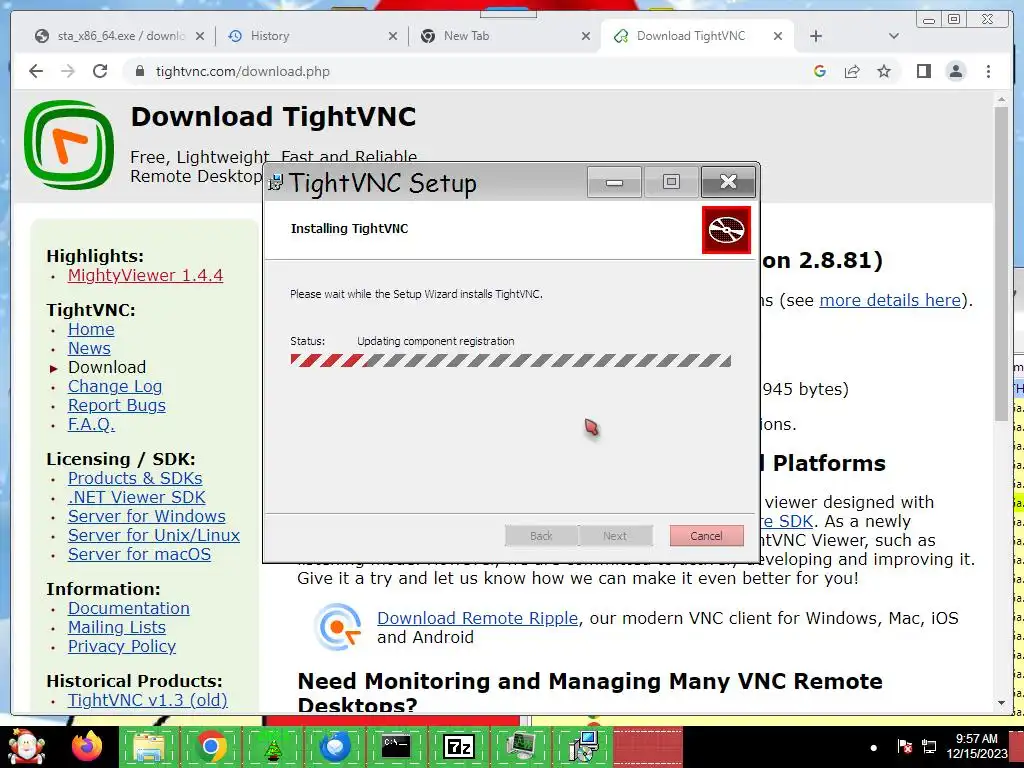Open a new browser tab
The image size is (1024, 768).
(x=816, y=36)
